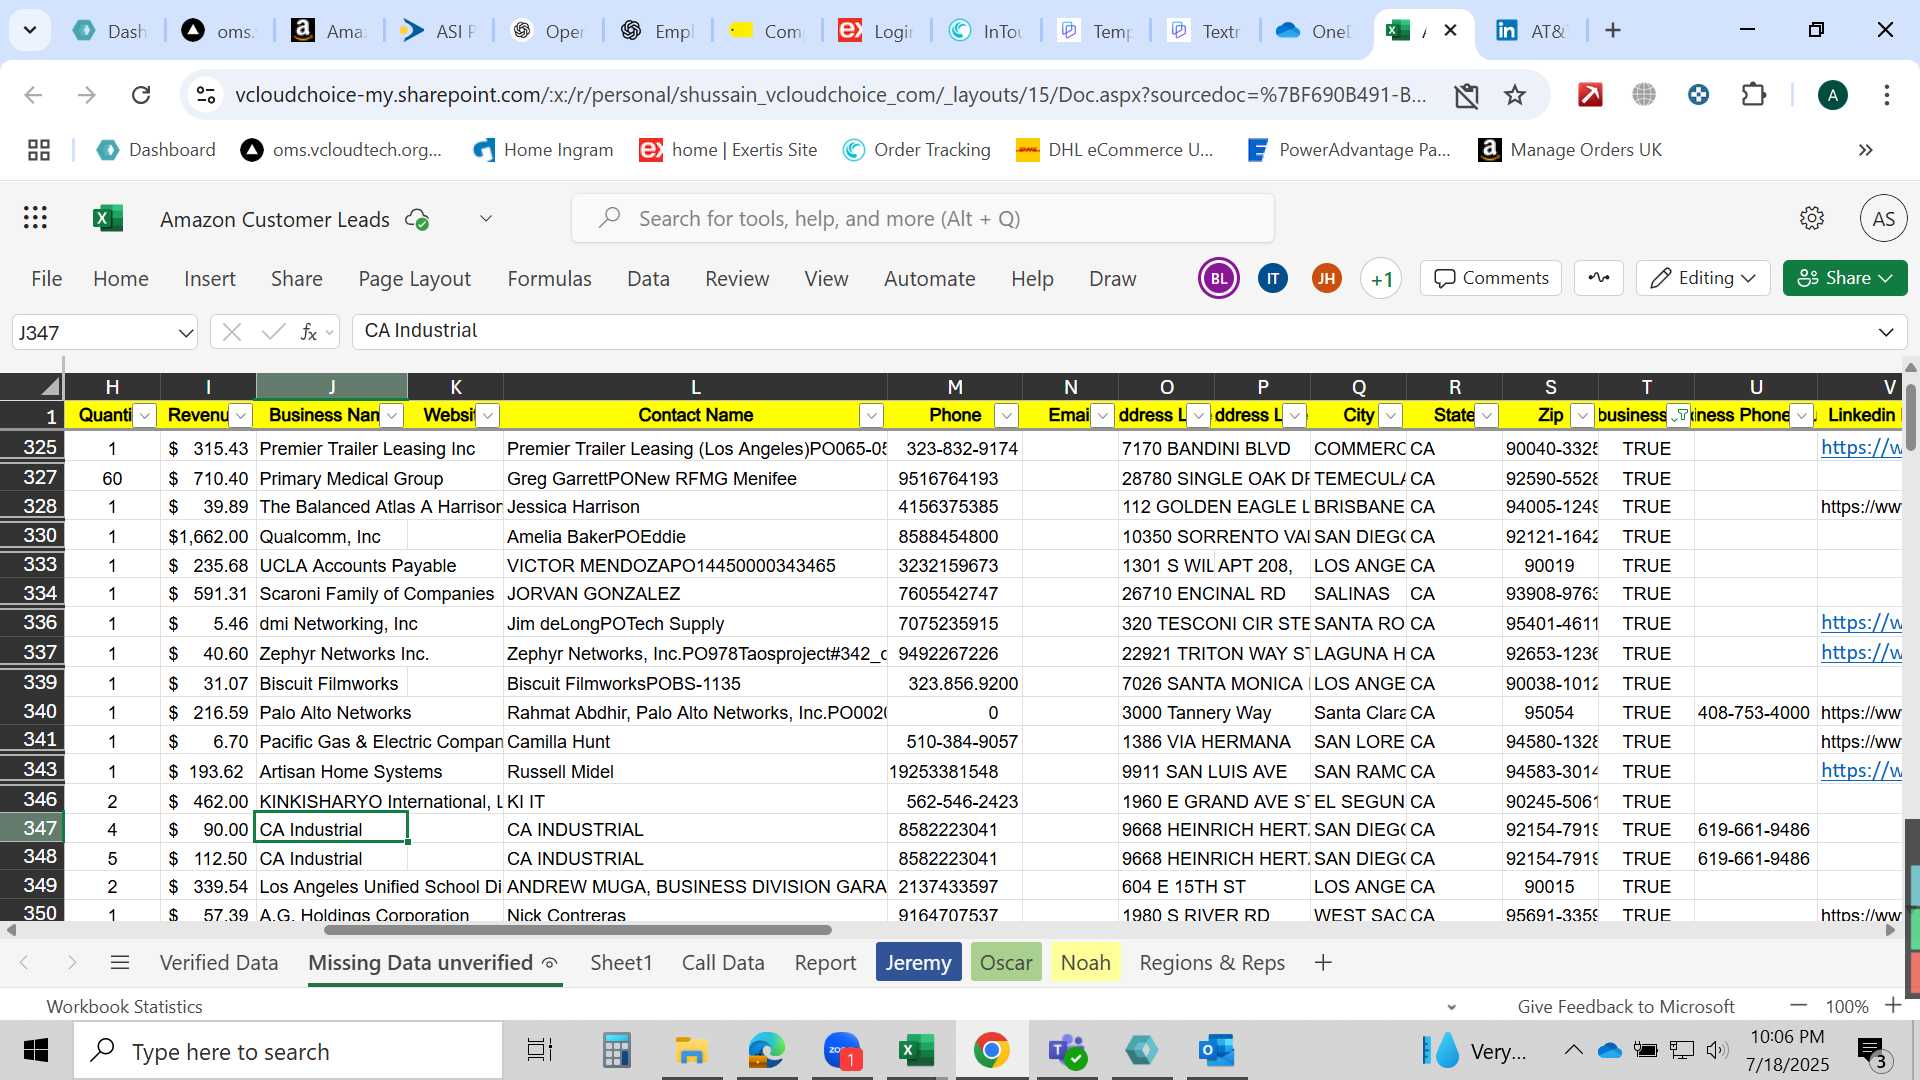Open the Editing mode dropdown
The image size is (1920, 1080).
(x=1703, y=278)
